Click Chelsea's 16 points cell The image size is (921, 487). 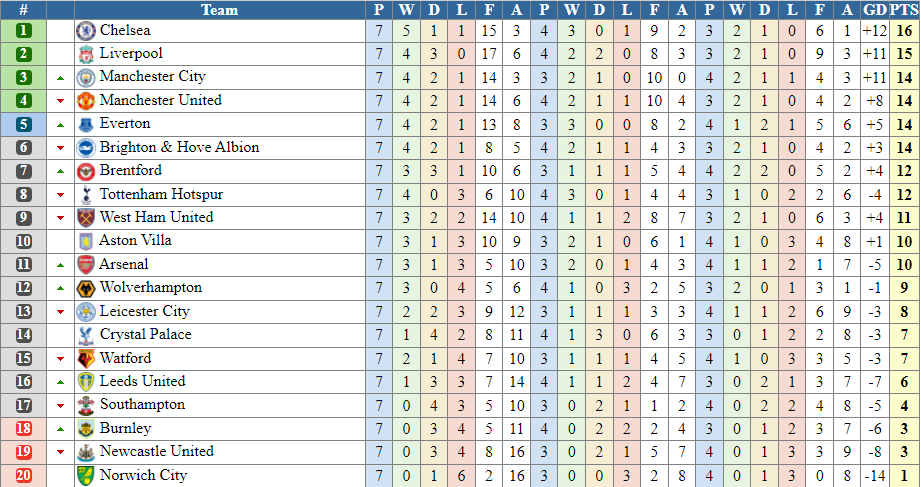click(905, 31)
